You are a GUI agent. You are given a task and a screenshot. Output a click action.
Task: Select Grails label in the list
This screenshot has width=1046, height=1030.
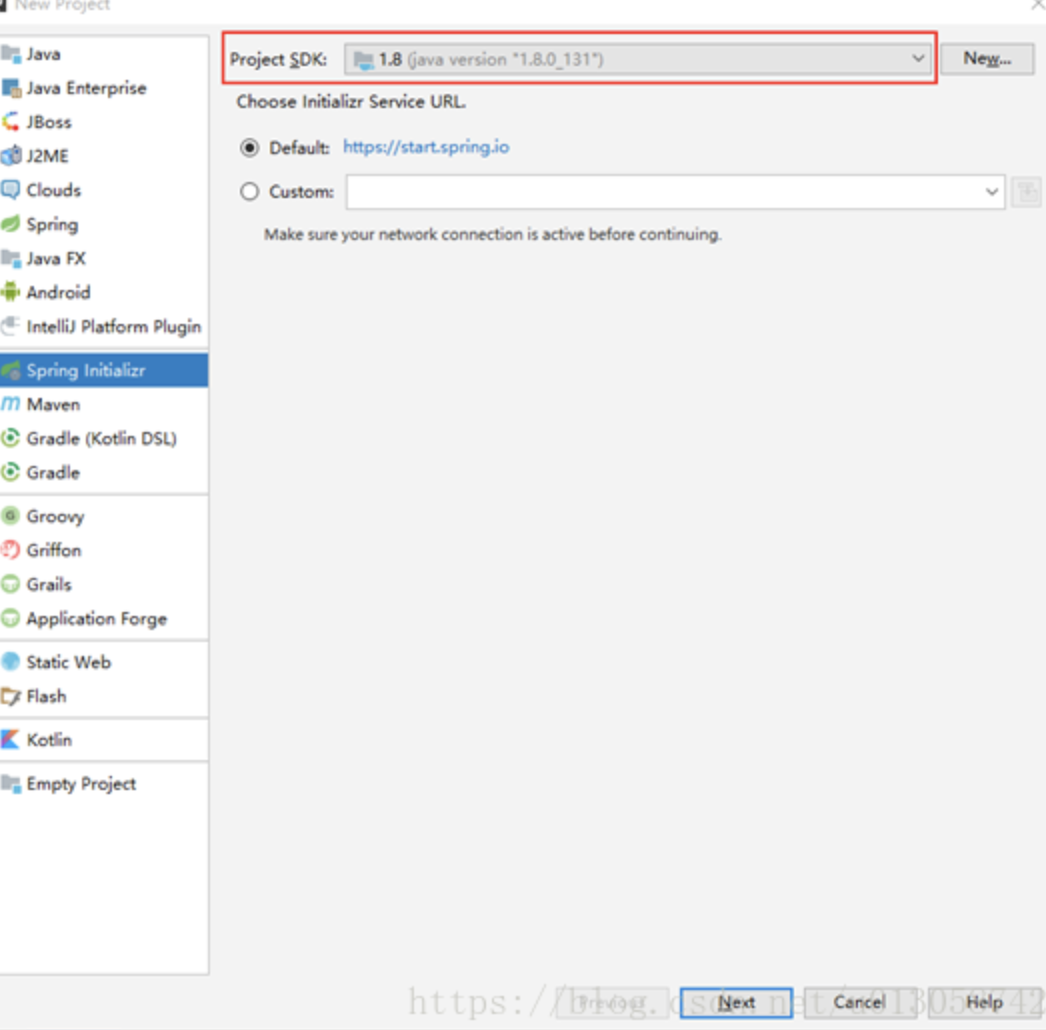click(49, 584)
